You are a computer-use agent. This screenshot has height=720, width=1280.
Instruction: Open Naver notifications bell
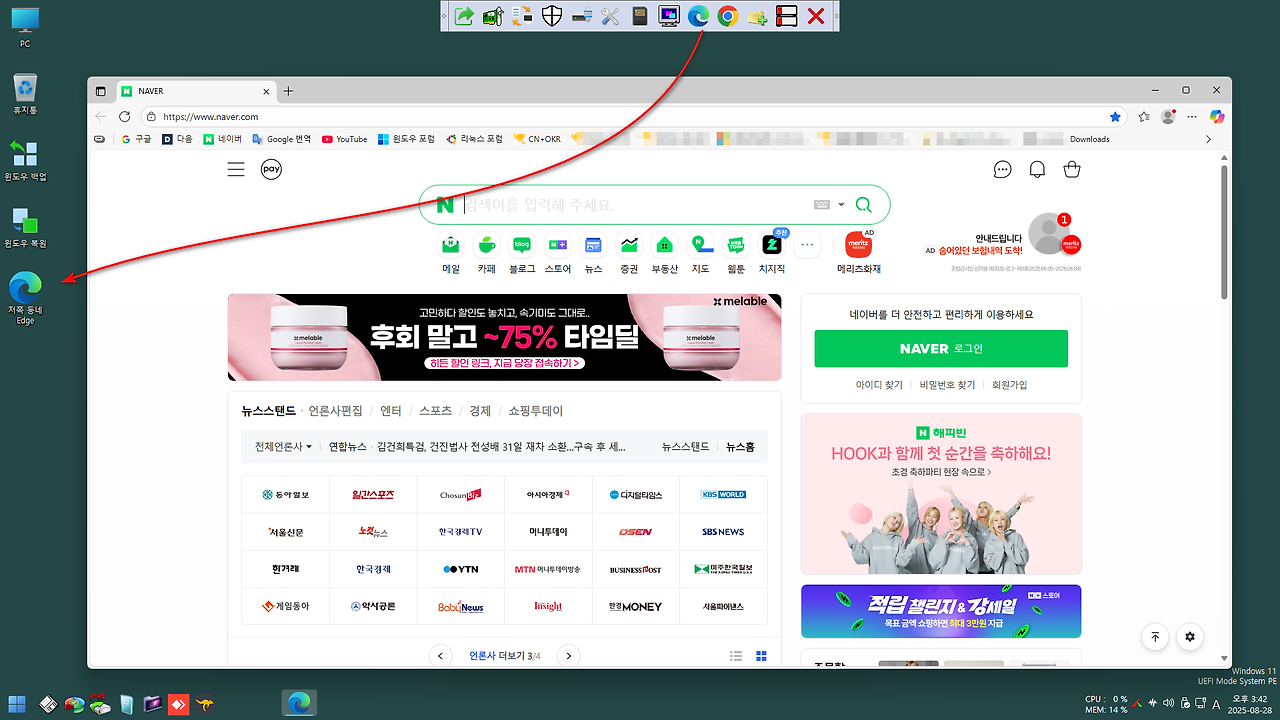coord(1037,169)
